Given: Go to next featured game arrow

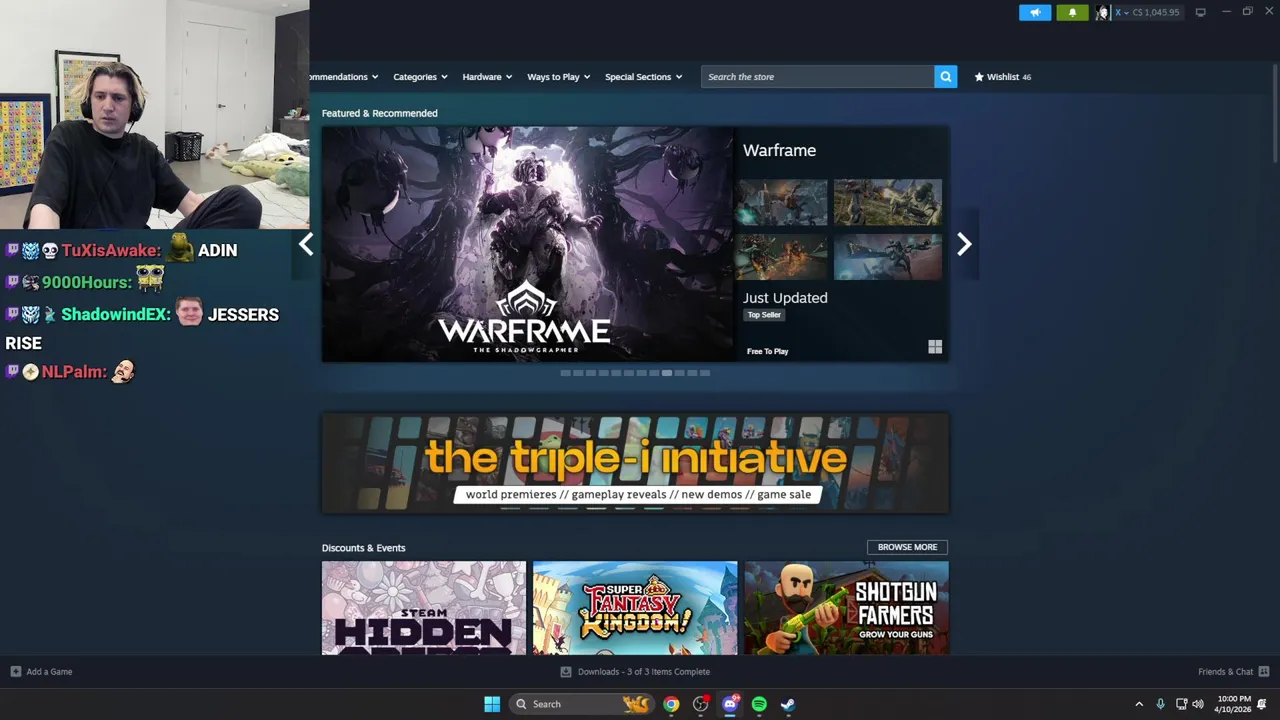Looking at the screenshot, I should coord(964,244).
